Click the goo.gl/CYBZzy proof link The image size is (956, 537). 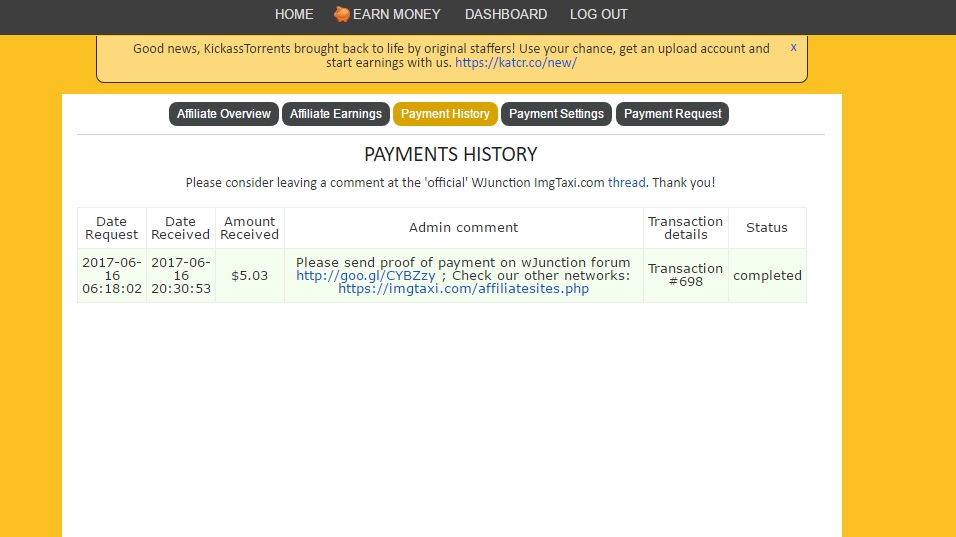366,276
